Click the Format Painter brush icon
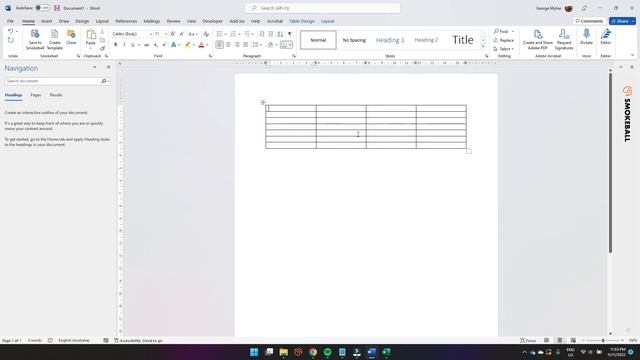 pyautogui.click(x=102, y=49)
